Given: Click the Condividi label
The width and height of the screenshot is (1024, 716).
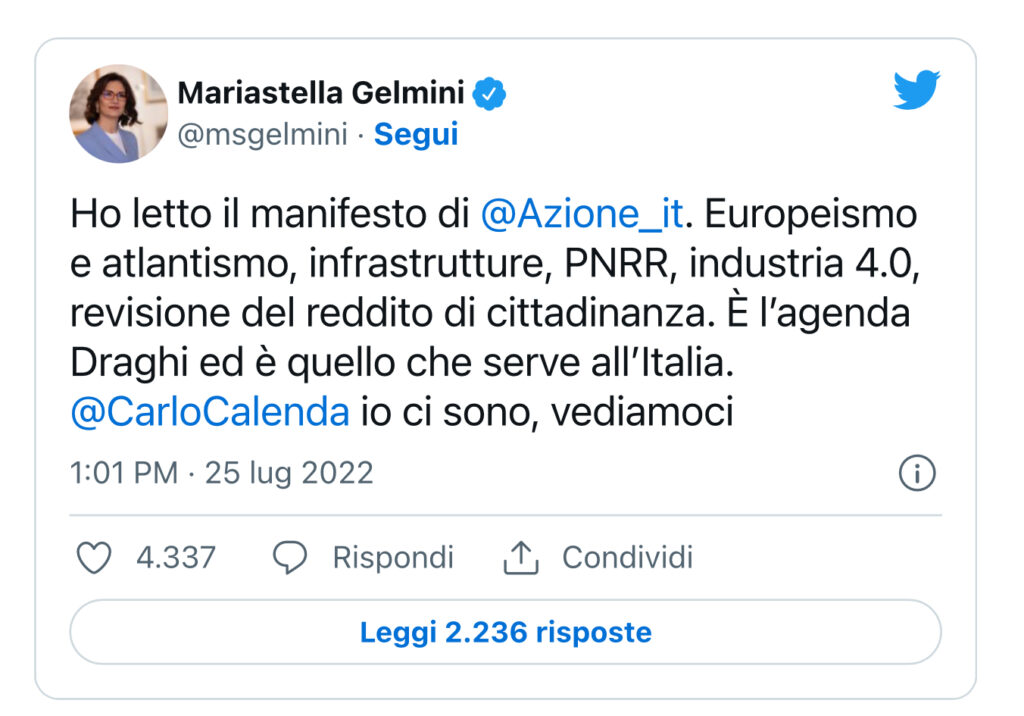Looking at the screenshot, I should tap(628, 558).
